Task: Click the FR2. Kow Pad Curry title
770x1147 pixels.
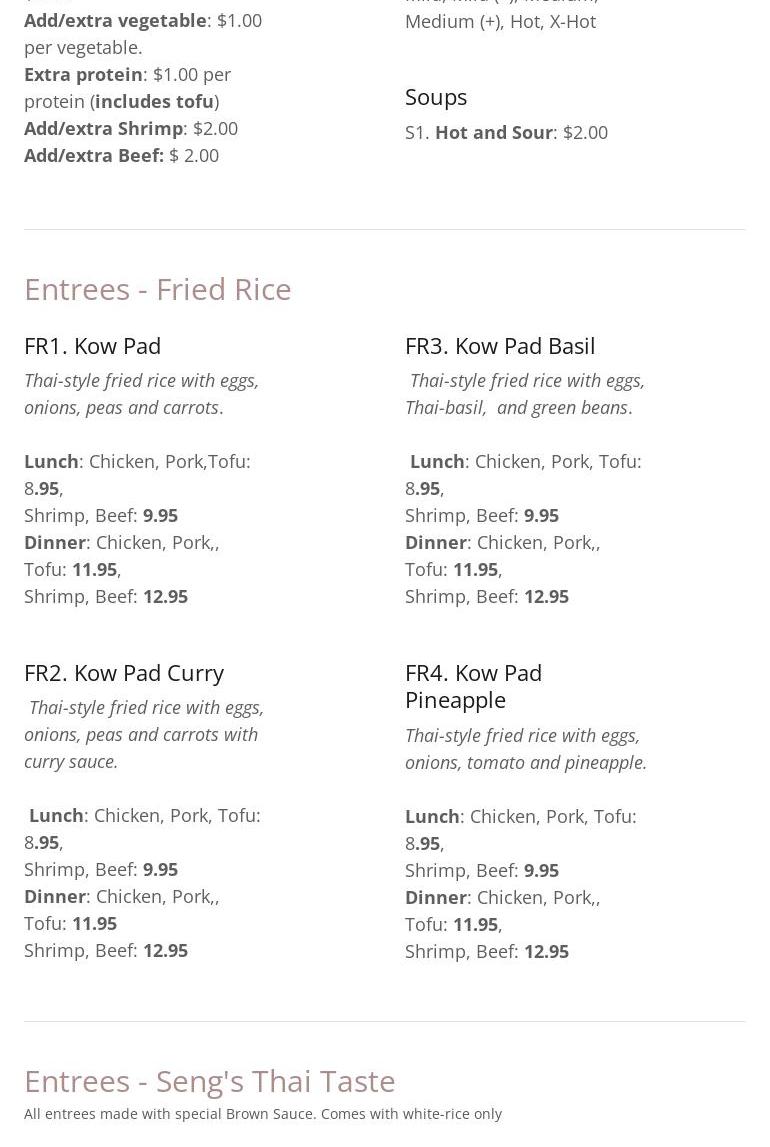Action: [x=124, y=672]
